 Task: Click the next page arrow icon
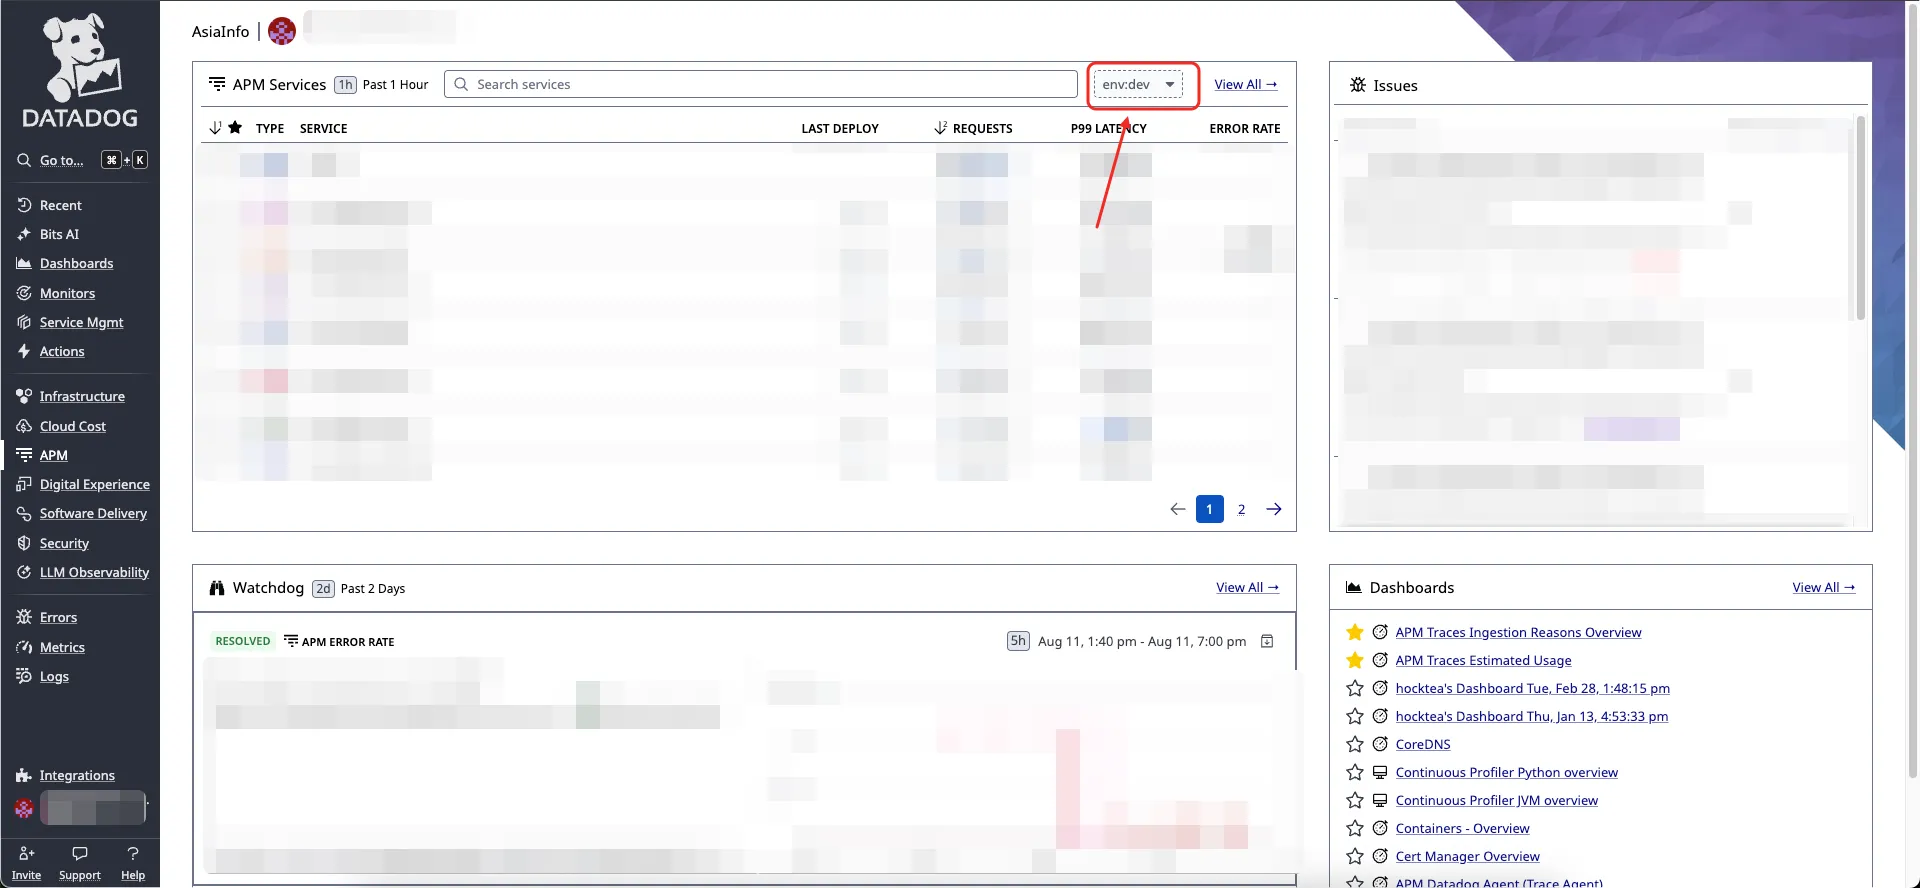tap(1274, 509)
